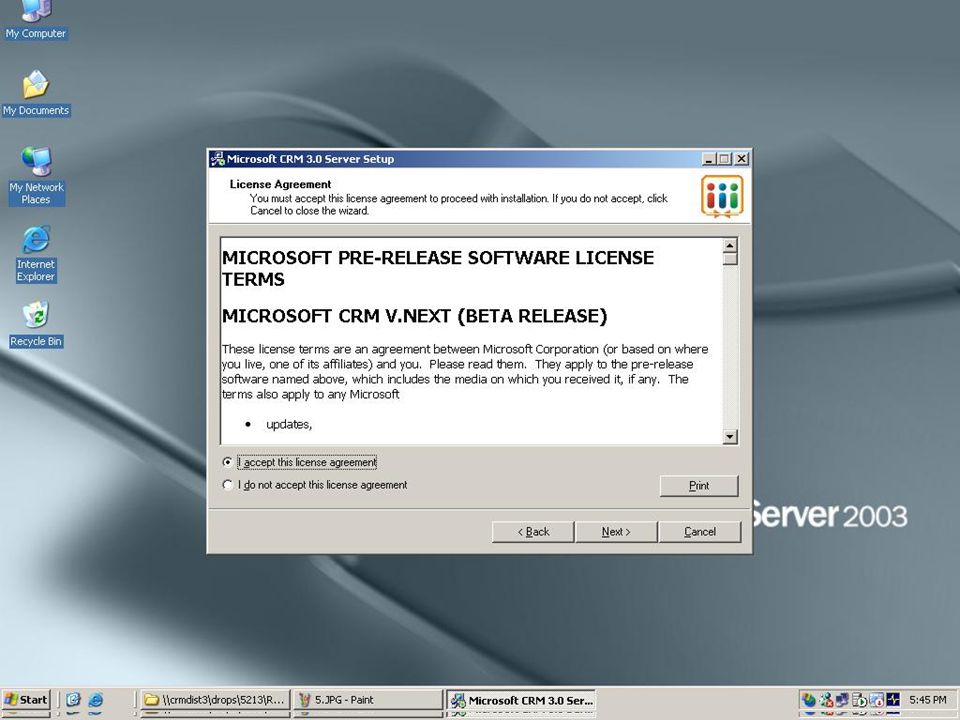
Task: Click the license scrollbar thumb
Action: click(730, 259)
